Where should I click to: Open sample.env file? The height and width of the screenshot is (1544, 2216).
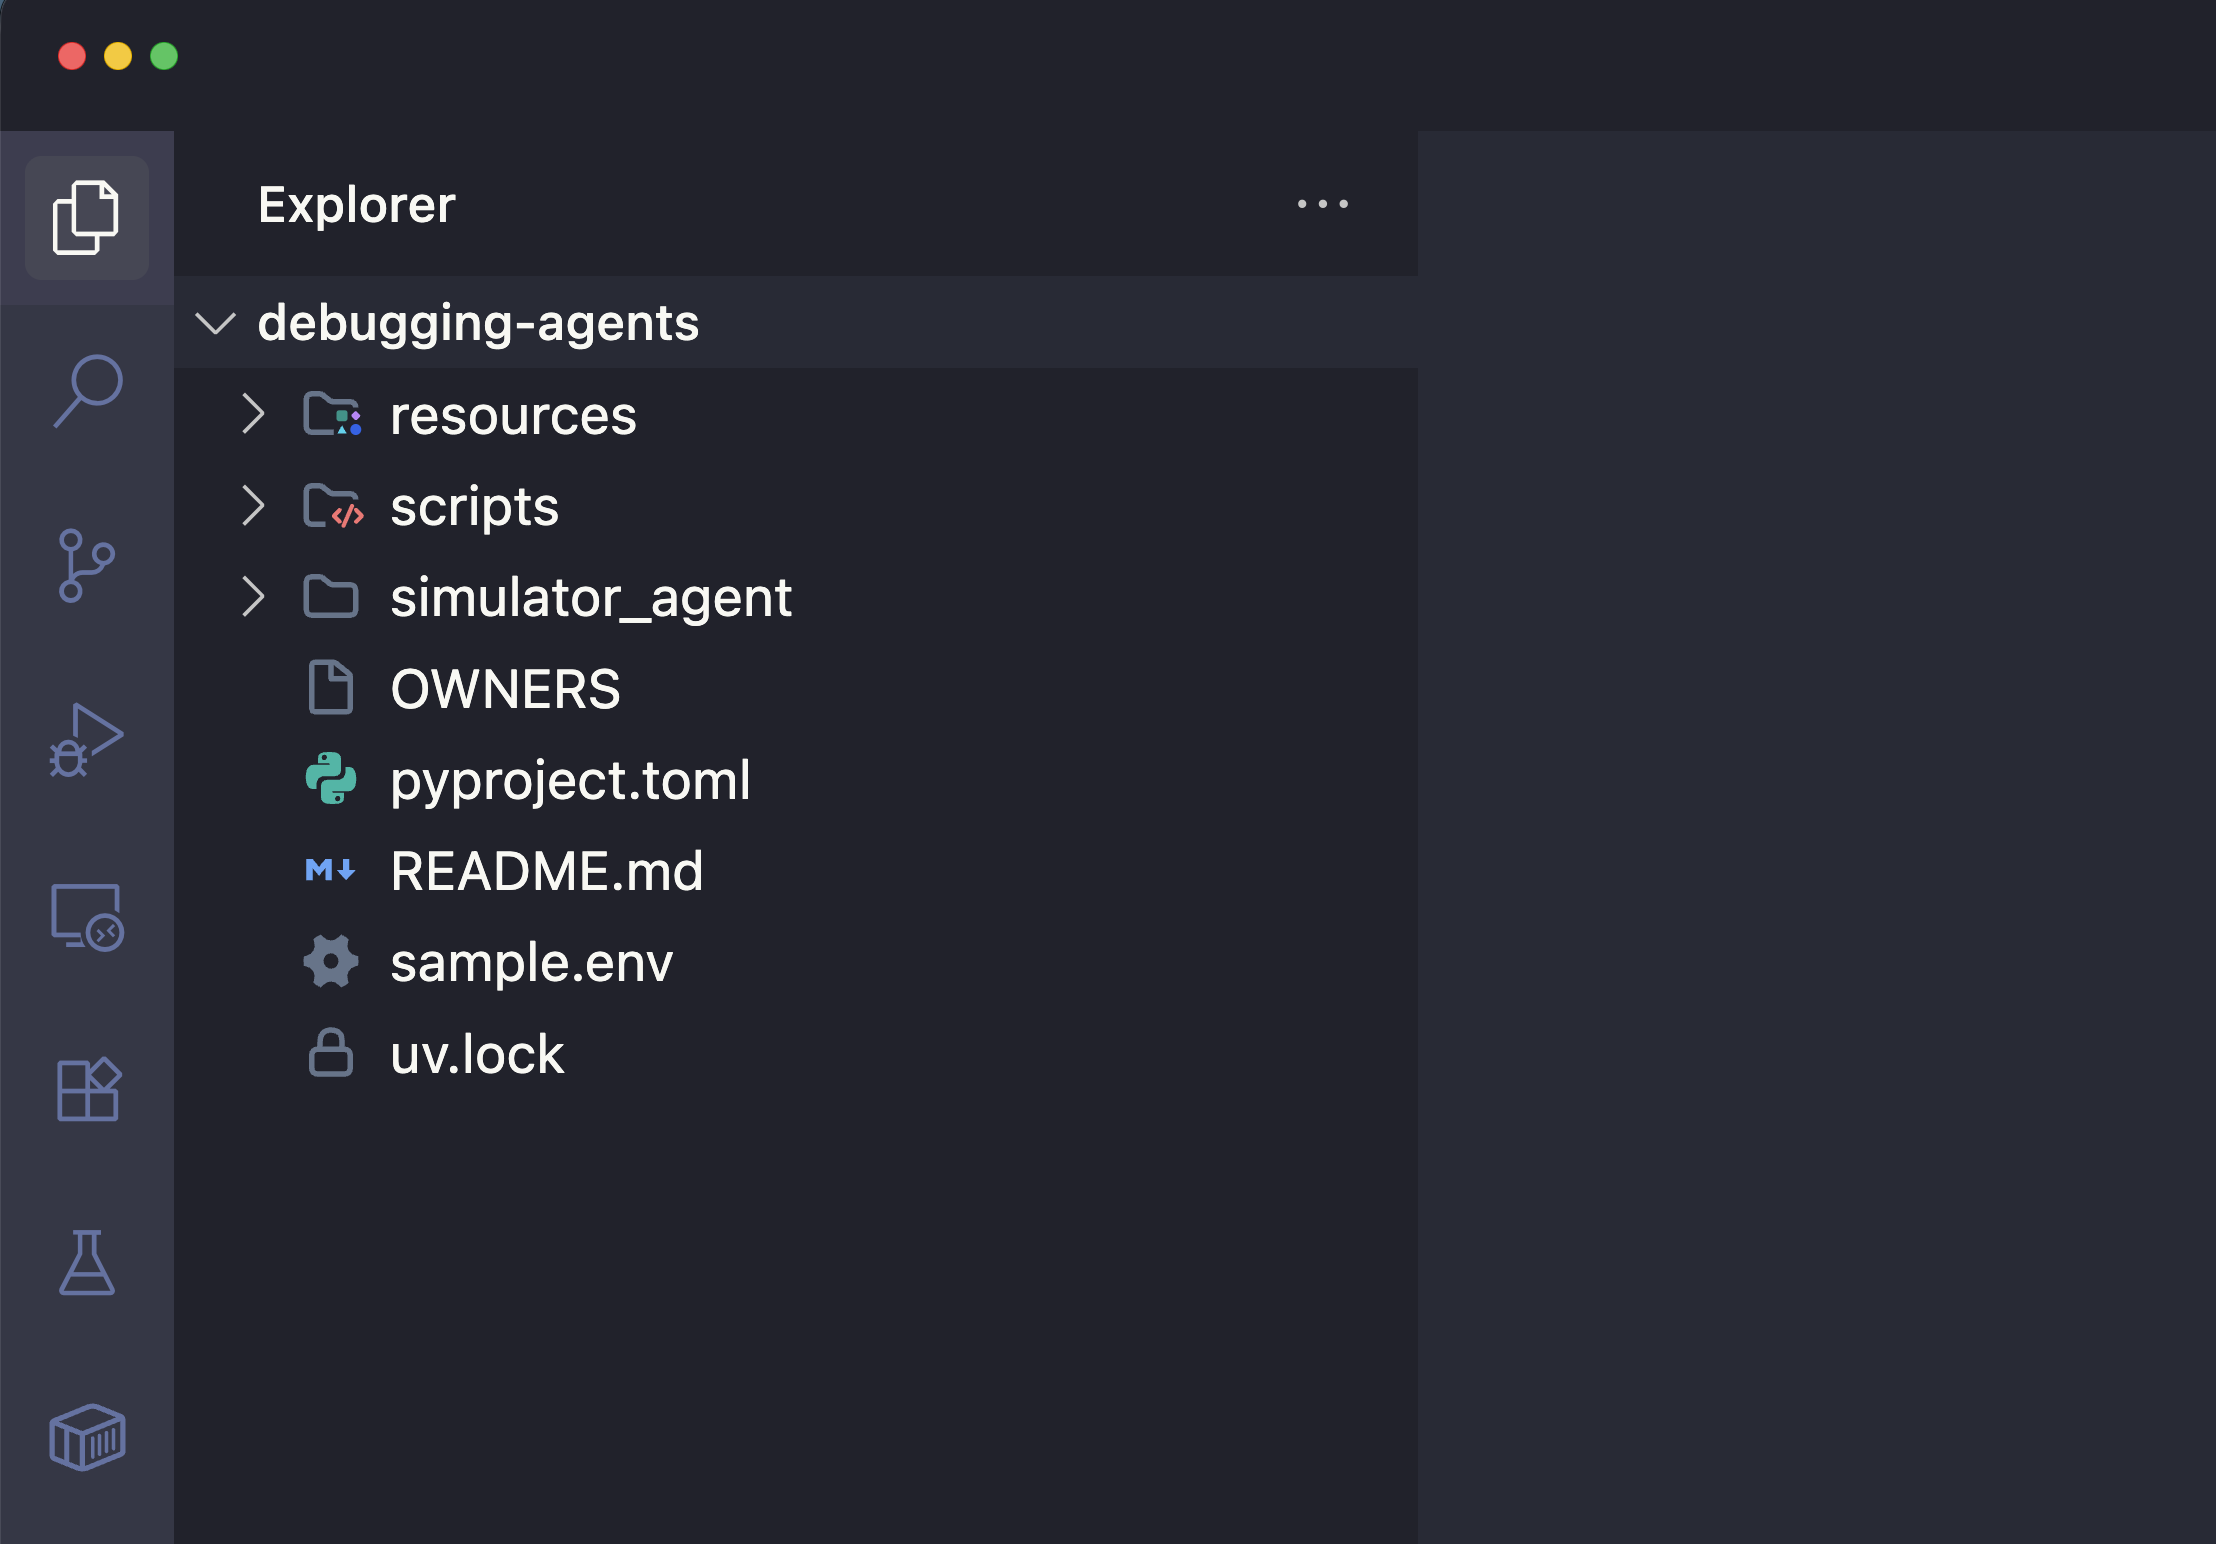(x=531, y=963)
